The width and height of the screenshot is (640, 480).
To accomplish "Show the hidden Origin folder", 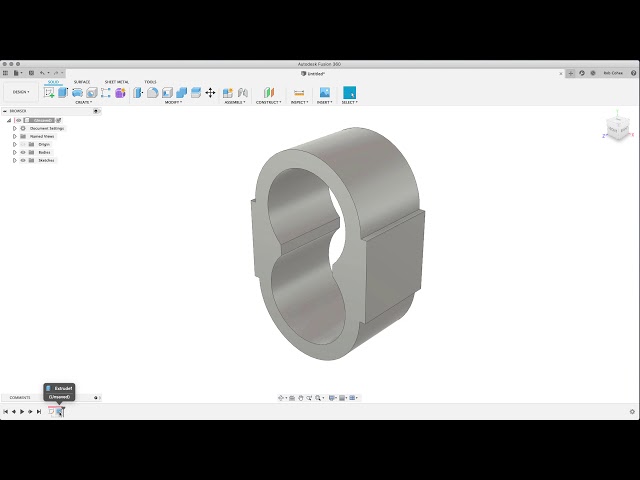I will (x=23, y=144).
